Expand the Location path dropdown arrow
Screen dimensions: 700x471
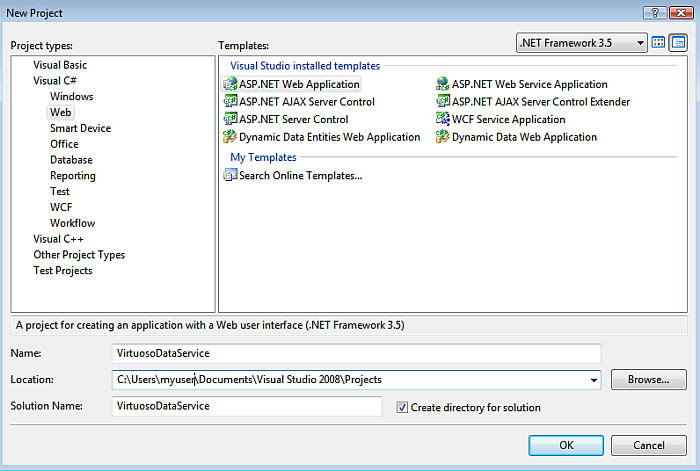(594, 380)
